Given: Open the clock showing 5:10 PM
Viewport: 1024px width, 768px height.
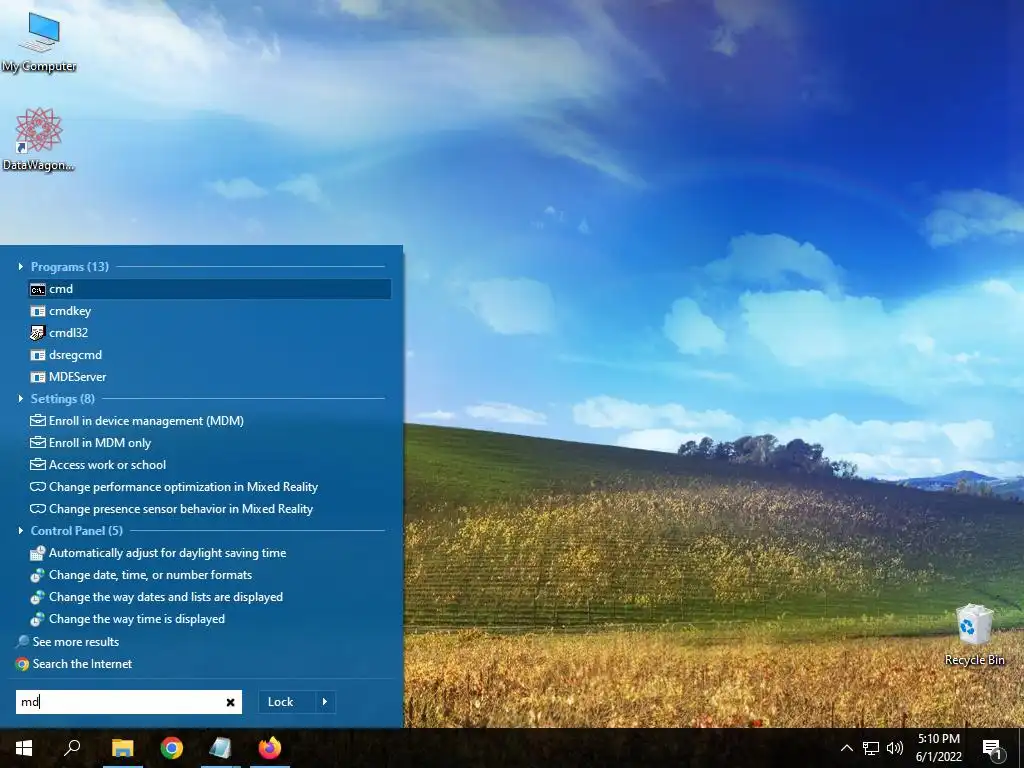Looking at the screenshot, I should click(938, 748).
